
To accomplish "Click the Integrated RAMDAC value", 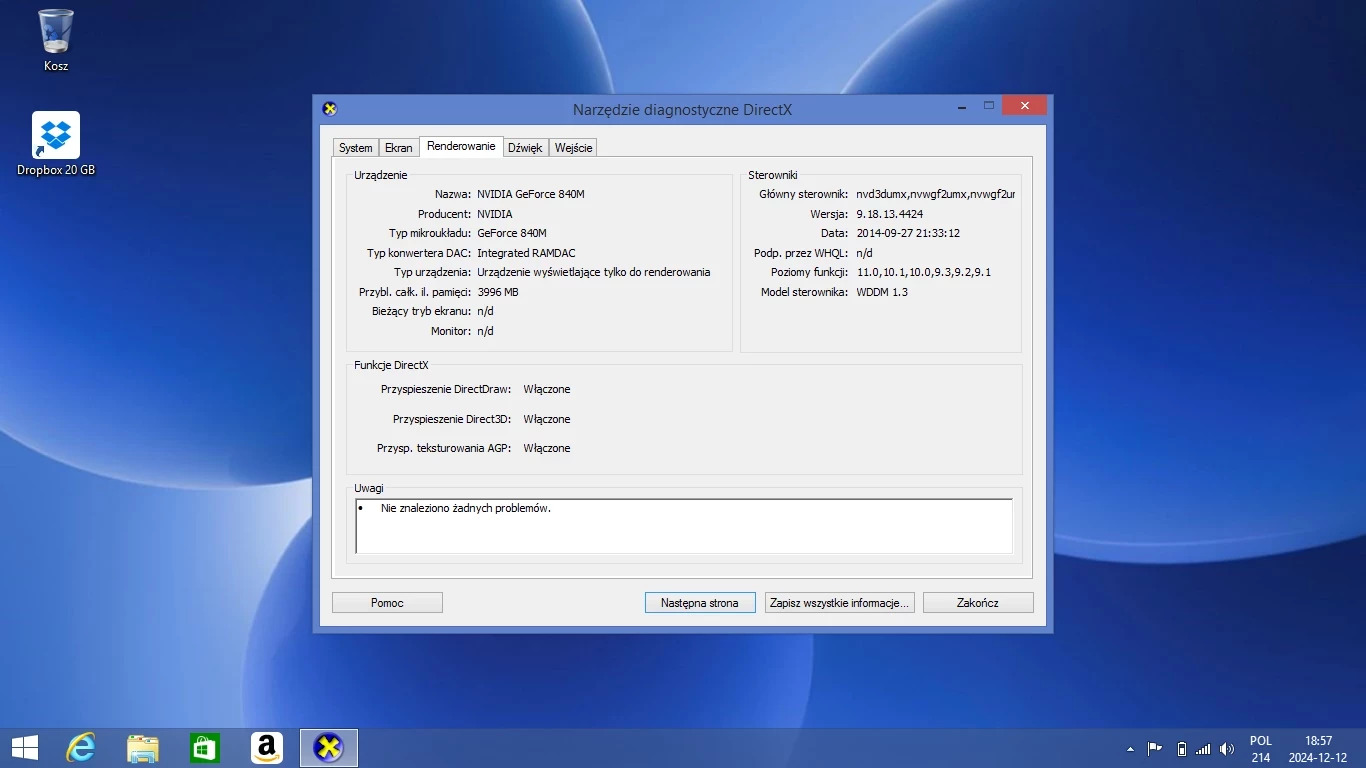I will [526, 253].
